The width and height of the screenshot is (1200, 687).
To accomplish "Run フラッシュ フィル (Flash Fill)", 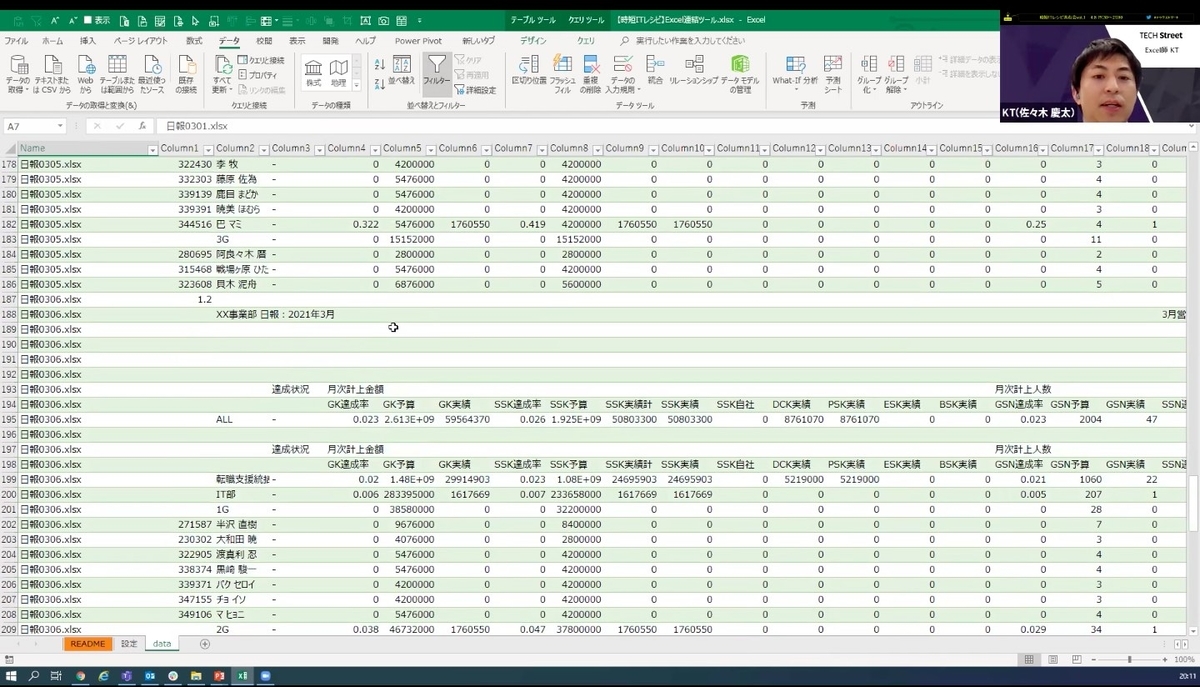I will coord(563,75).
